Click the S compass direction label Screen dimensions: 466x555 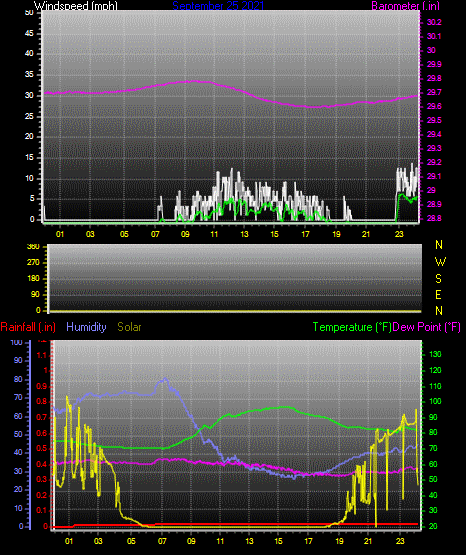point(438,279)
